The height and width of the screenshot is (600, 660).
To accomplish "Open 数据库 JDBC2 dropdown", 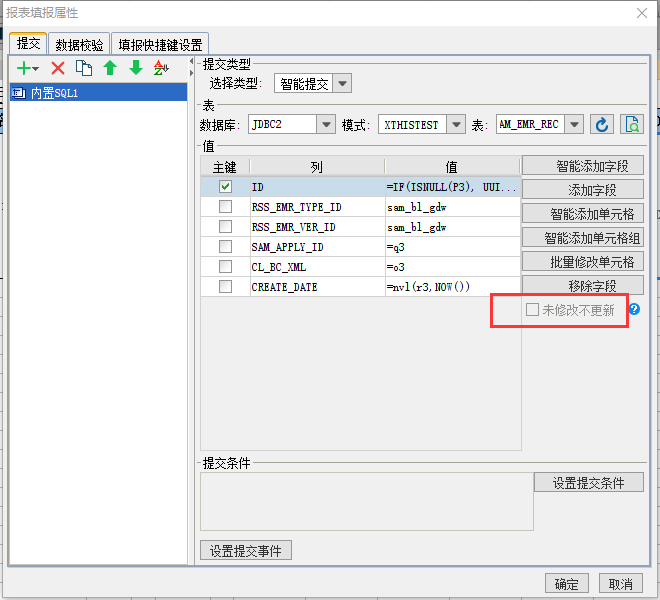I will coord(326,125).
